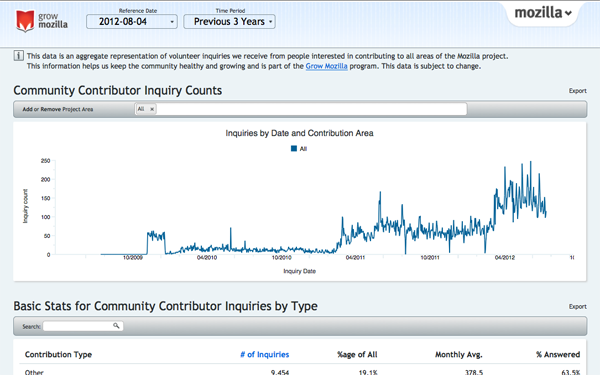Remove the All project area tag
600x375 pixels.
coord(152,109)
